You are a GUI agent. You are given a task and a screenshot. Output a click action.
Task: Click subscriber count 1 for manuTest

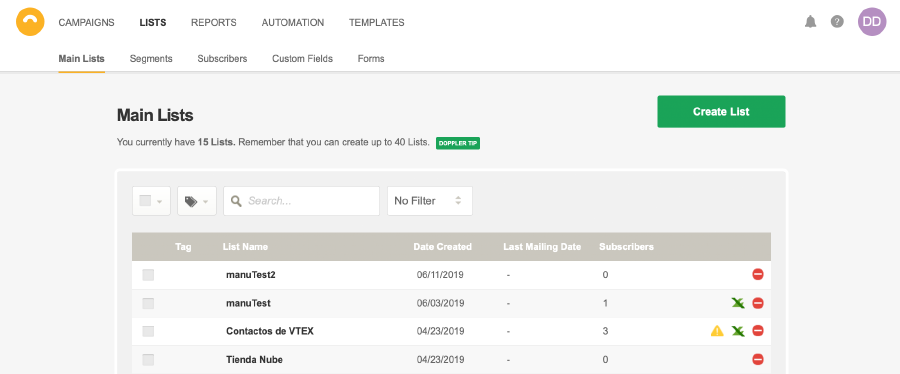click(606, 303)
